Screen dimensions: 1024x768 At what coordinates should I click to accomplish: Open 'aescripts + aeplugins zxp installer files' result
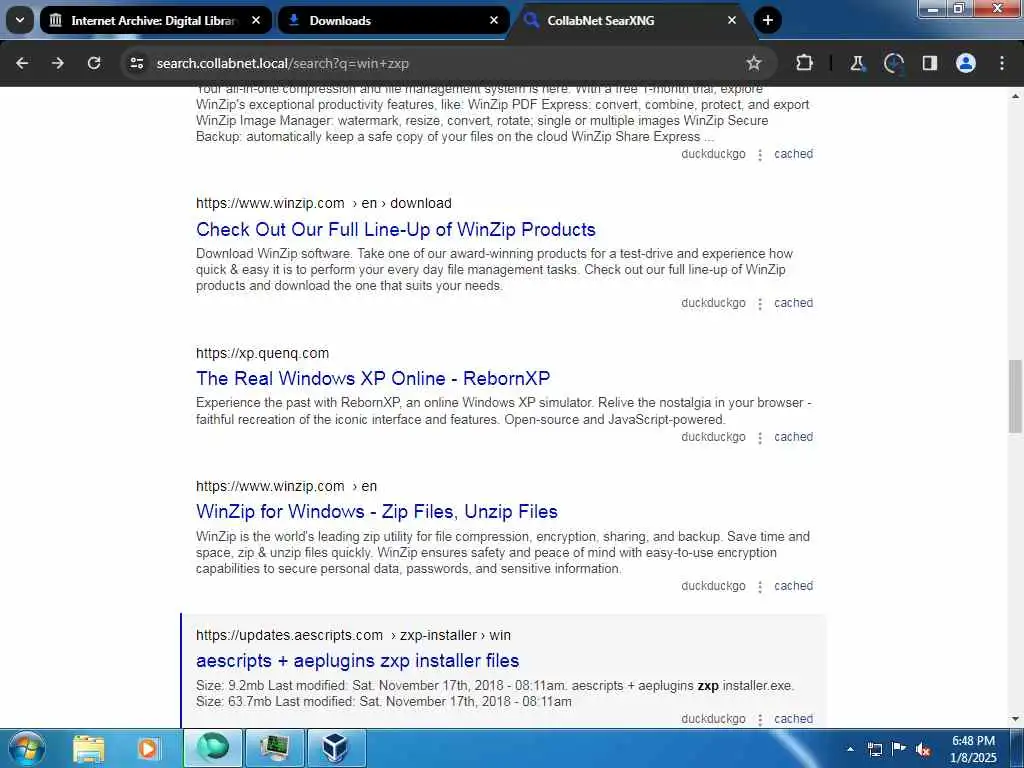coord(357,661)
